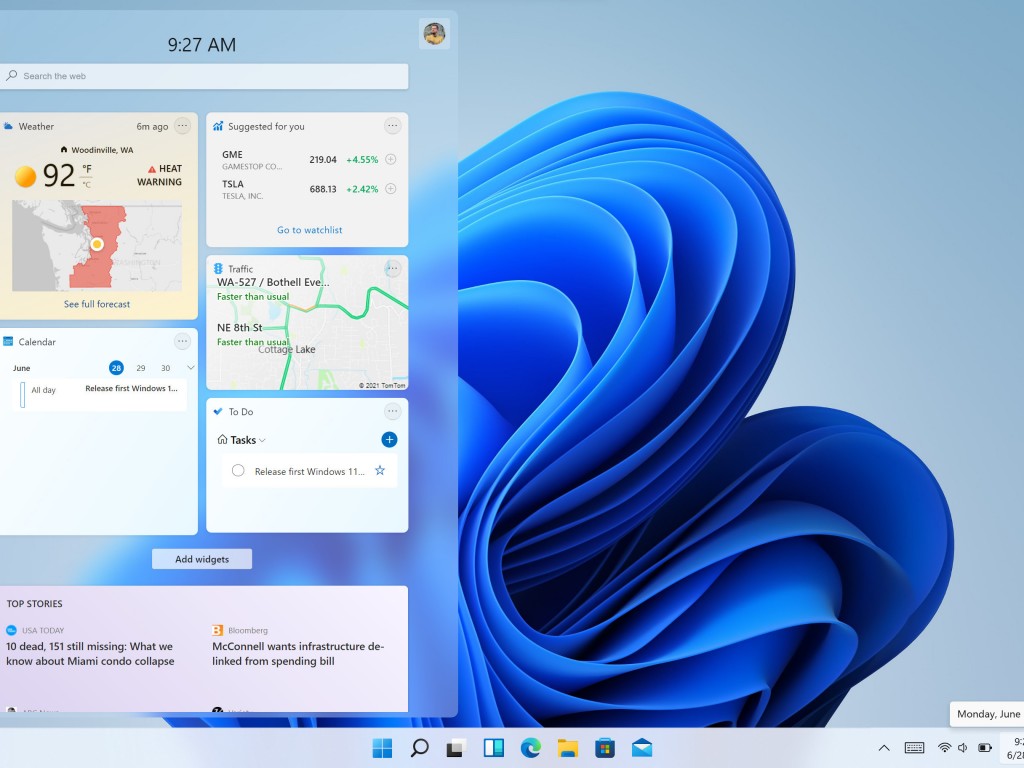The height and width of the screenshot is (768, 1024).
Task: Expand the Tasks list dropdown
Action: point(262,440)
